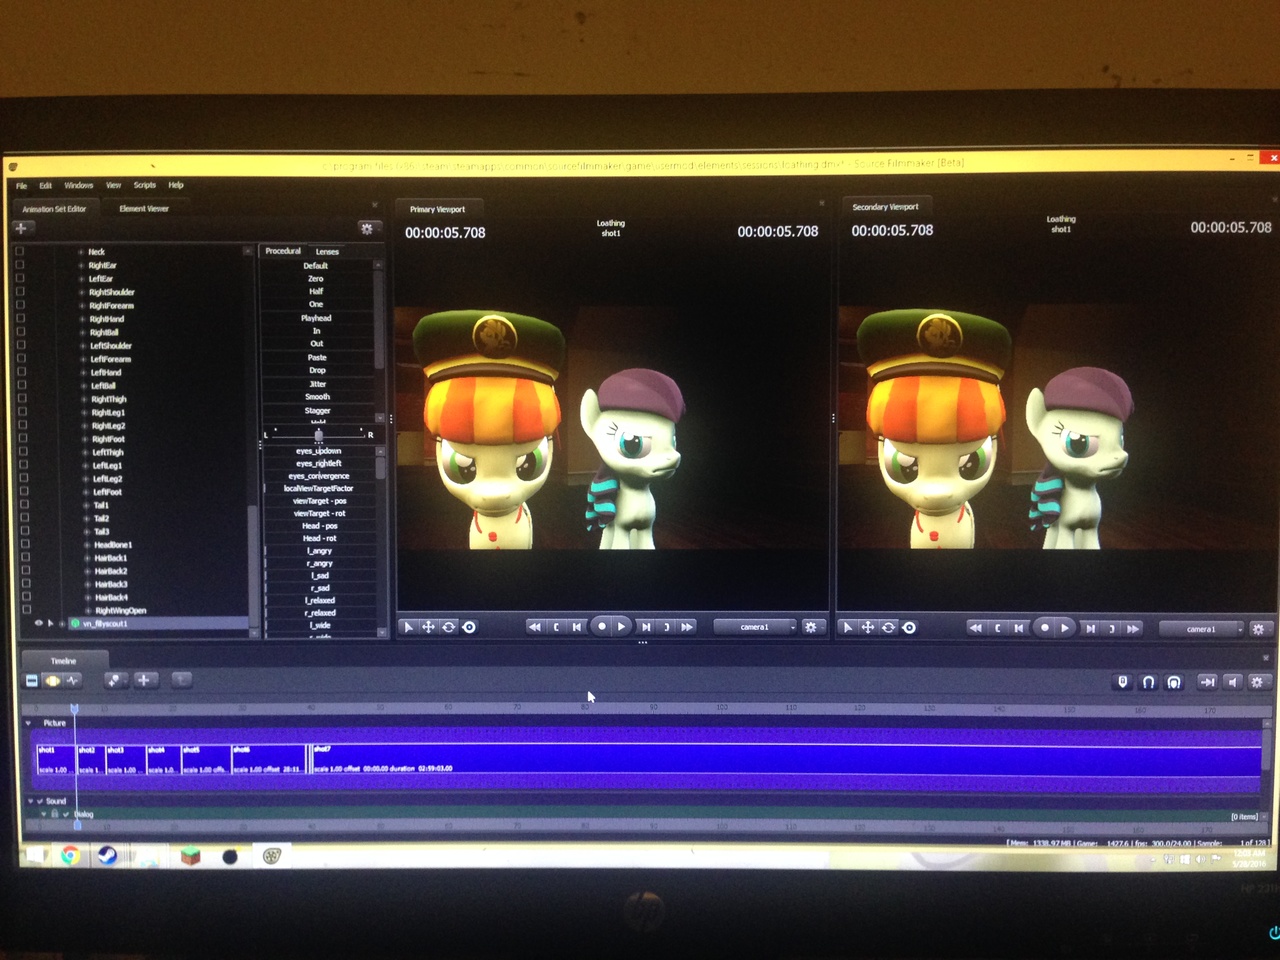This screenshot has height=960, width=1280.
Task: Switch to the Element Viewer tab
Action: click(x=144, y=209)
